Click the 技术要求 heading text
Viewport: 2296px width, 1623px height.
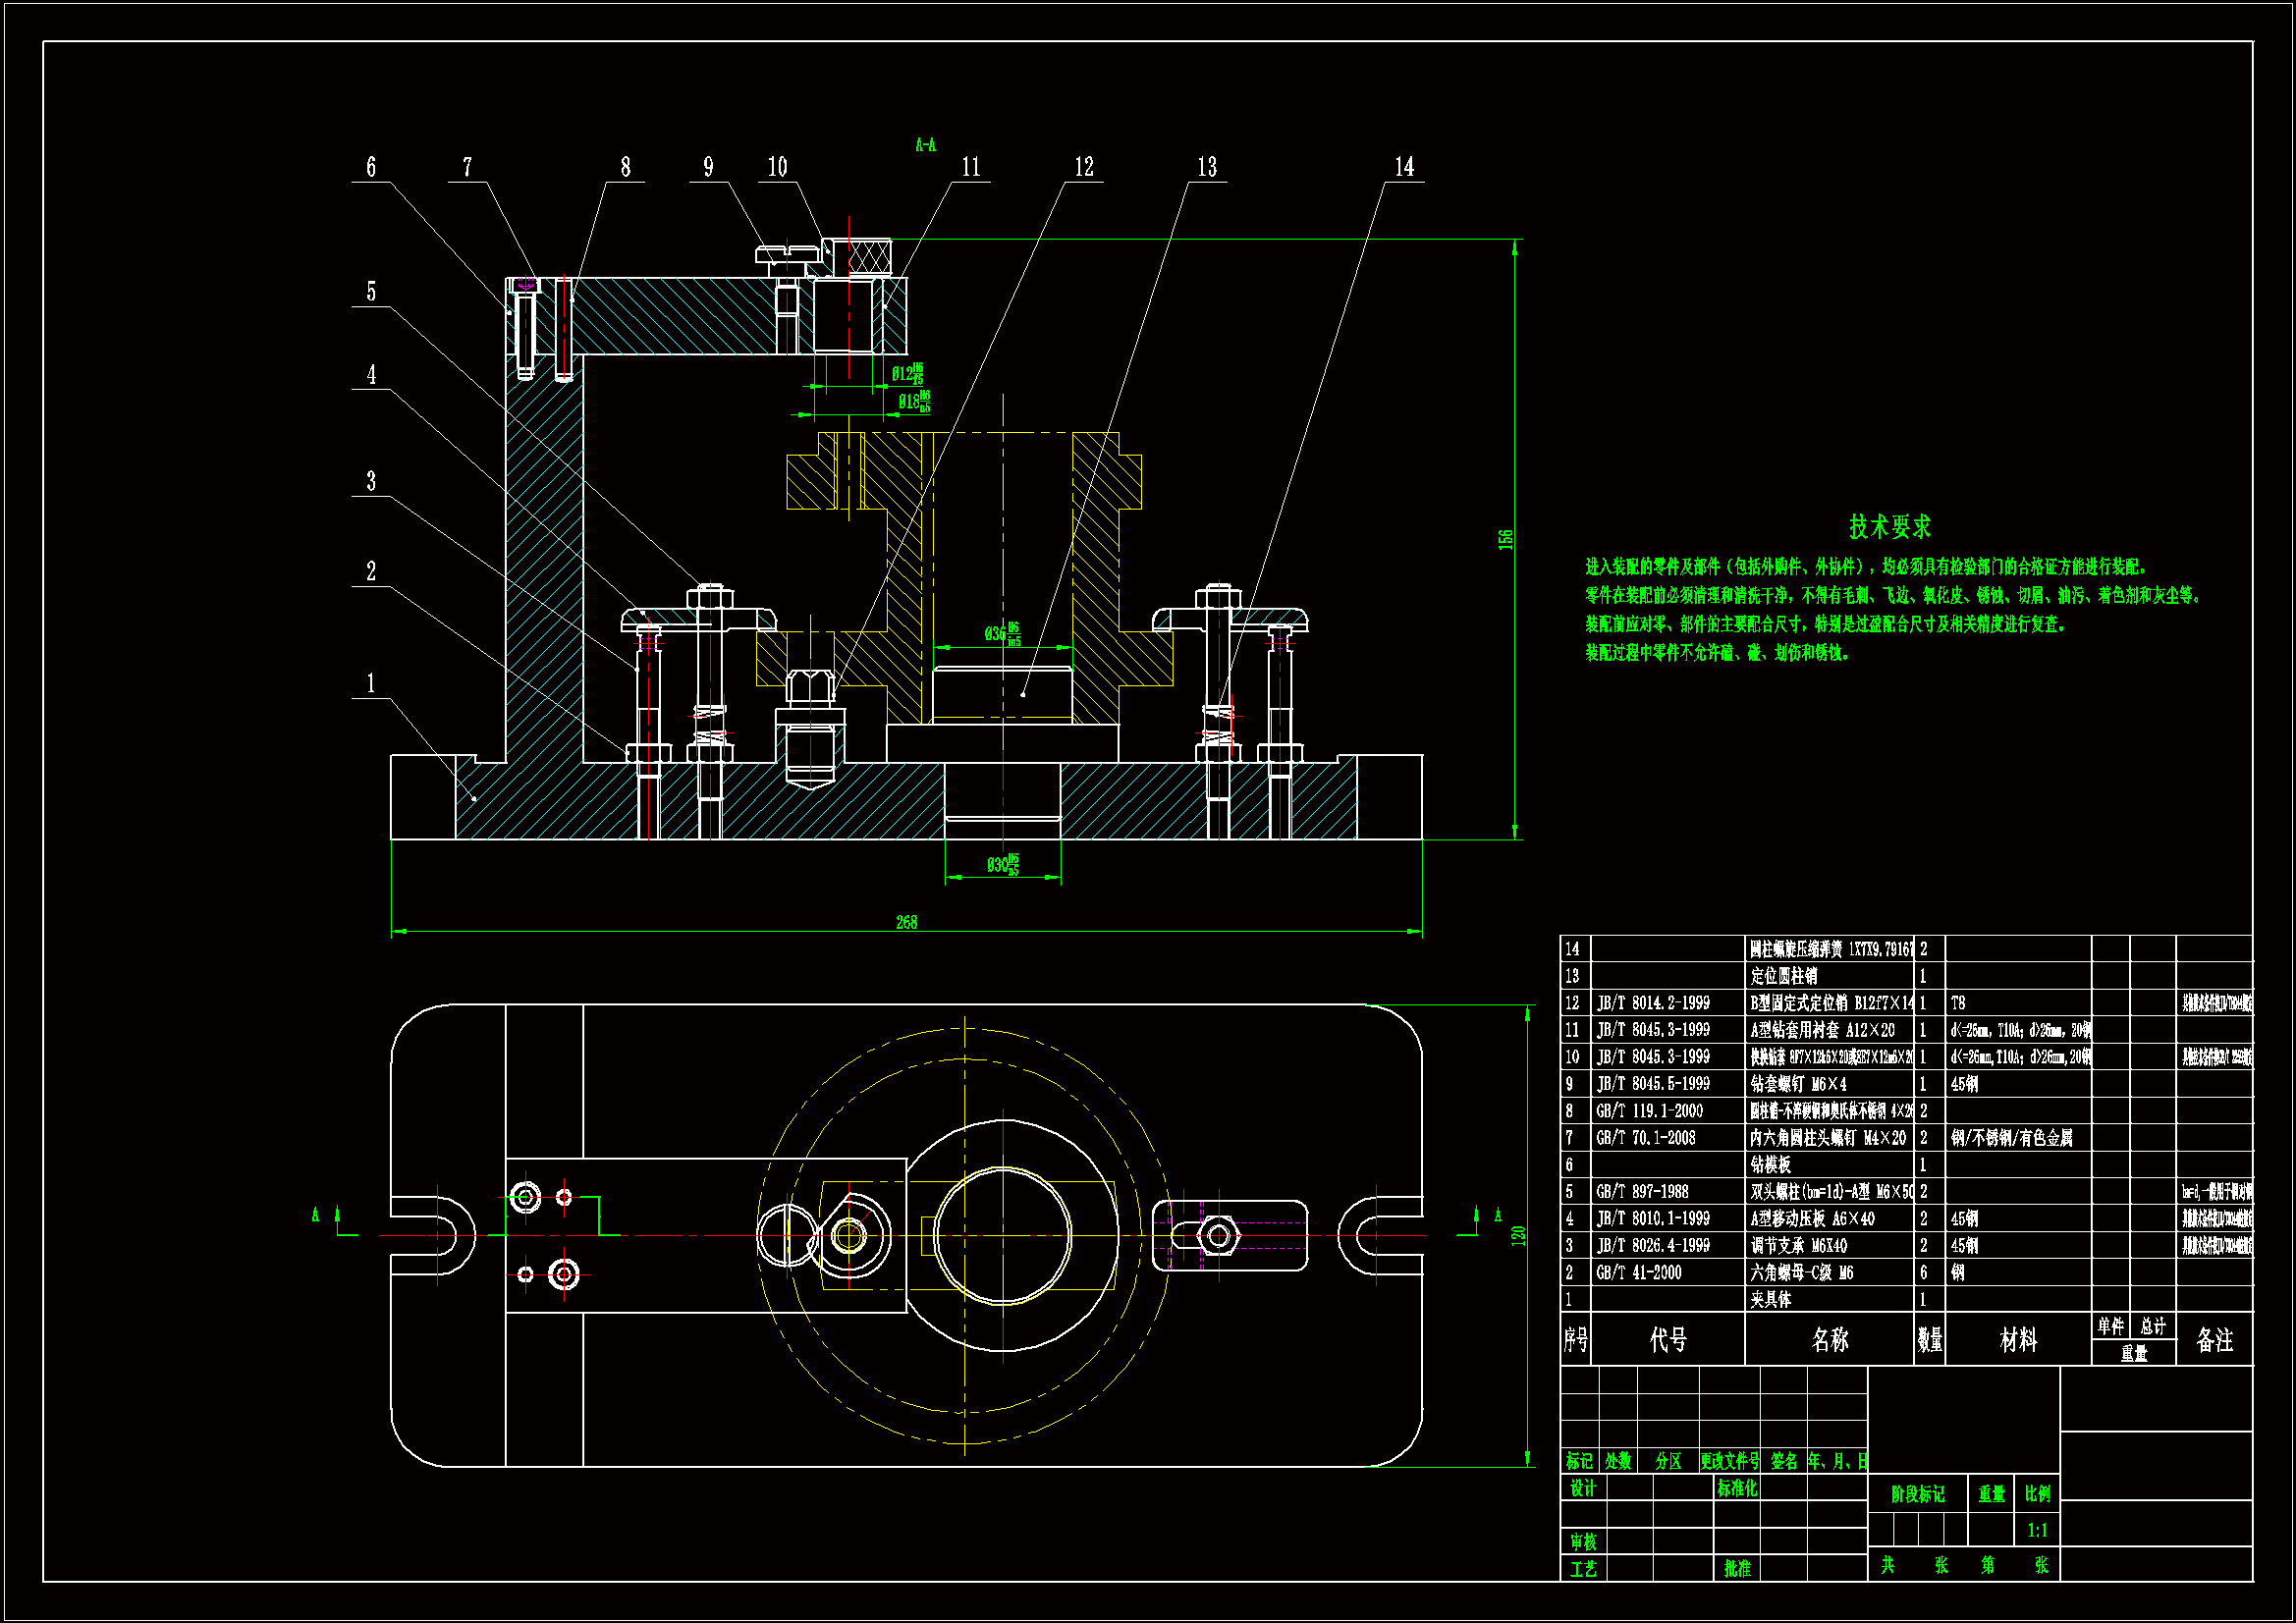[1889, 527]
